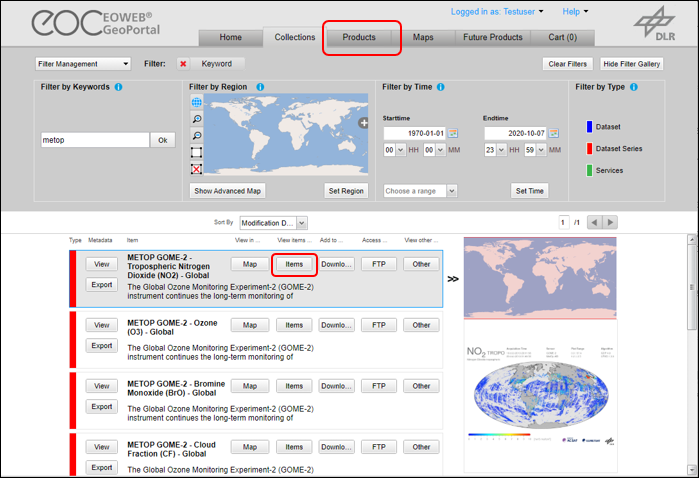The width and height of the screenshot is (699, 478).
Task: Click the page number input field
Action: (x=563, y=222)
